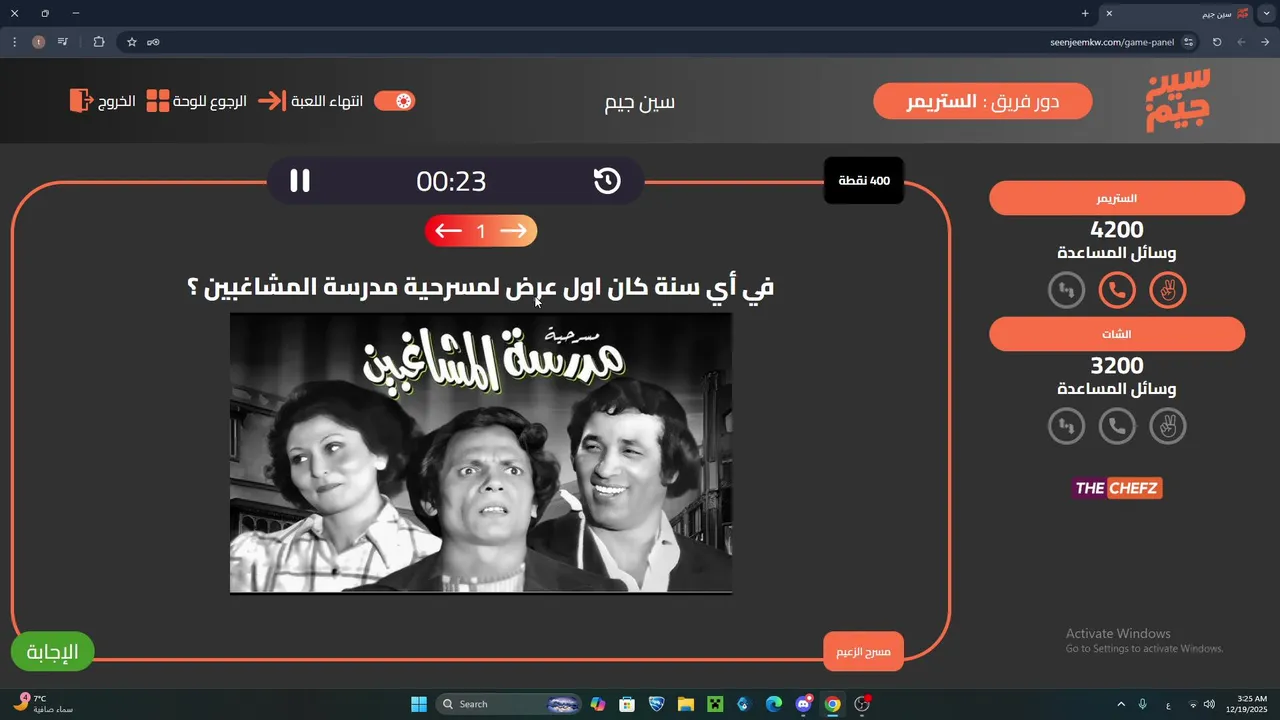1280x720 pixels.
Task: Open the media control icon in toolbar
Action: click(63, 42)
